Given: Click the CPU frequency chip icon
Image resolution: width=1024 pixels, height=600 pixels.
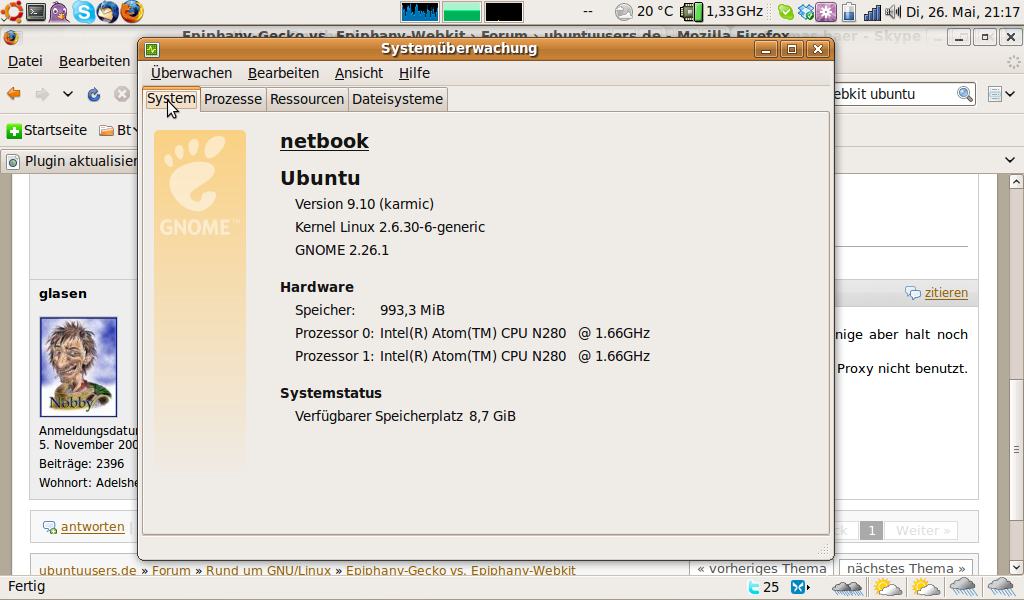Looking at the screenshot, I should point(691,11).
